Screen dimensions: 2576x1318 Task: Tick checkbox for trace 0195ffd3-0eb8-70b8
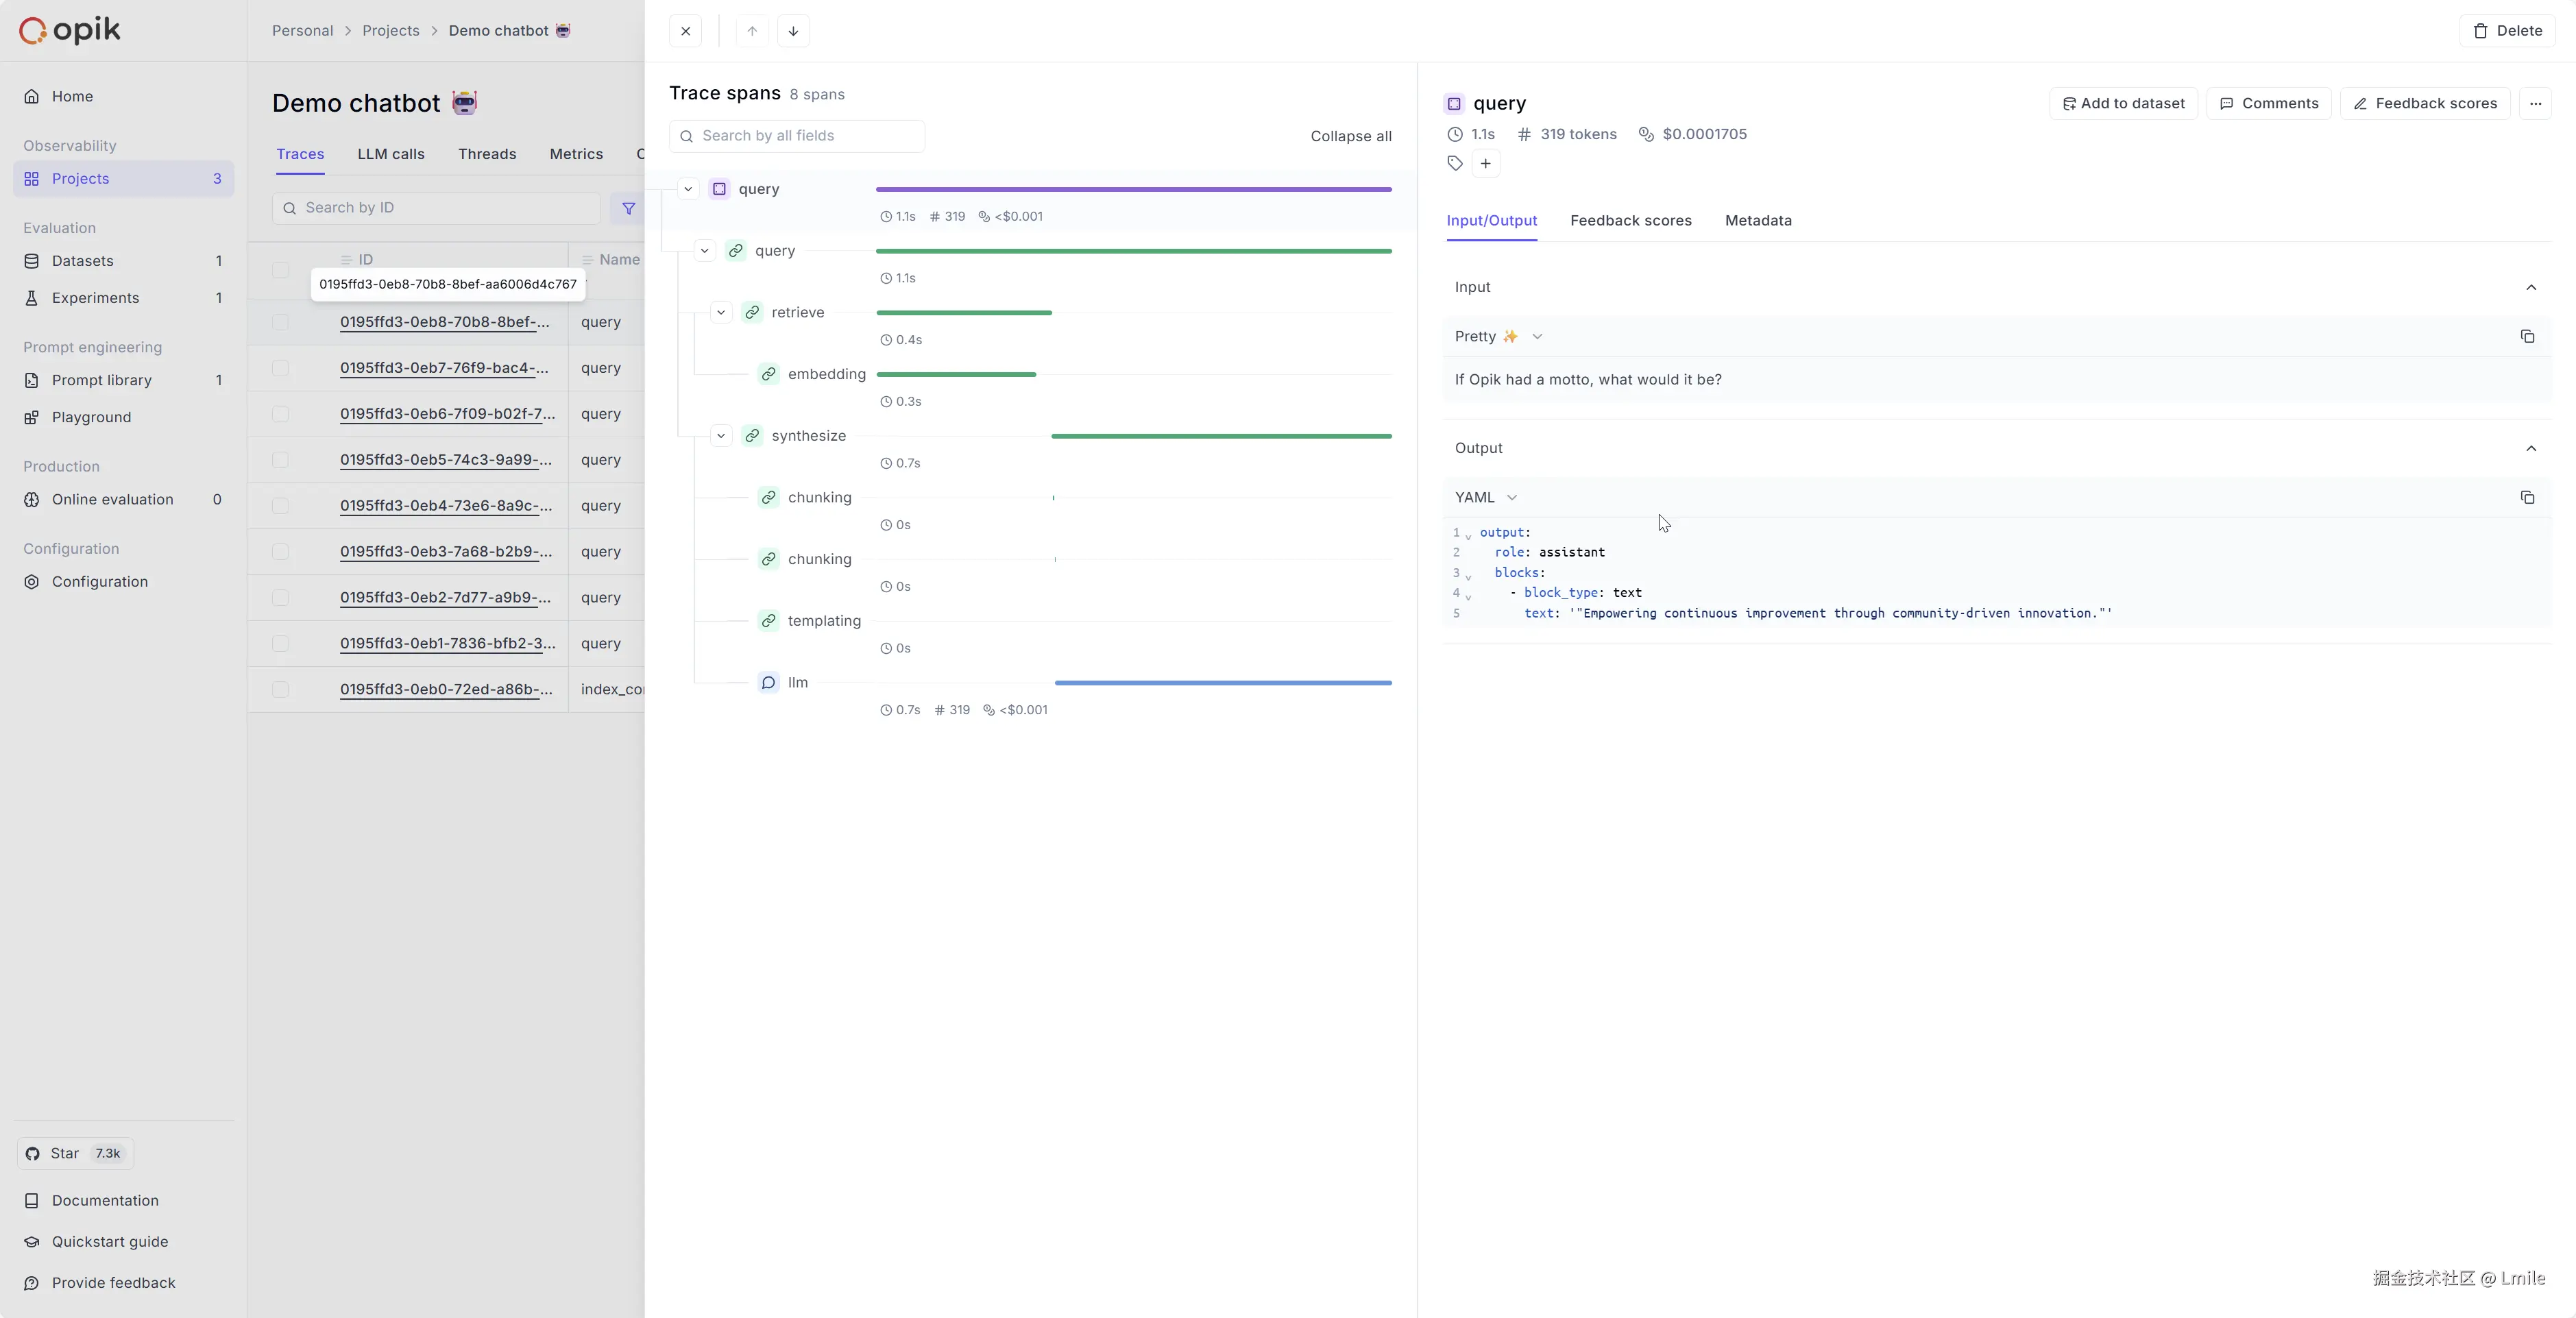coord(280,322)
